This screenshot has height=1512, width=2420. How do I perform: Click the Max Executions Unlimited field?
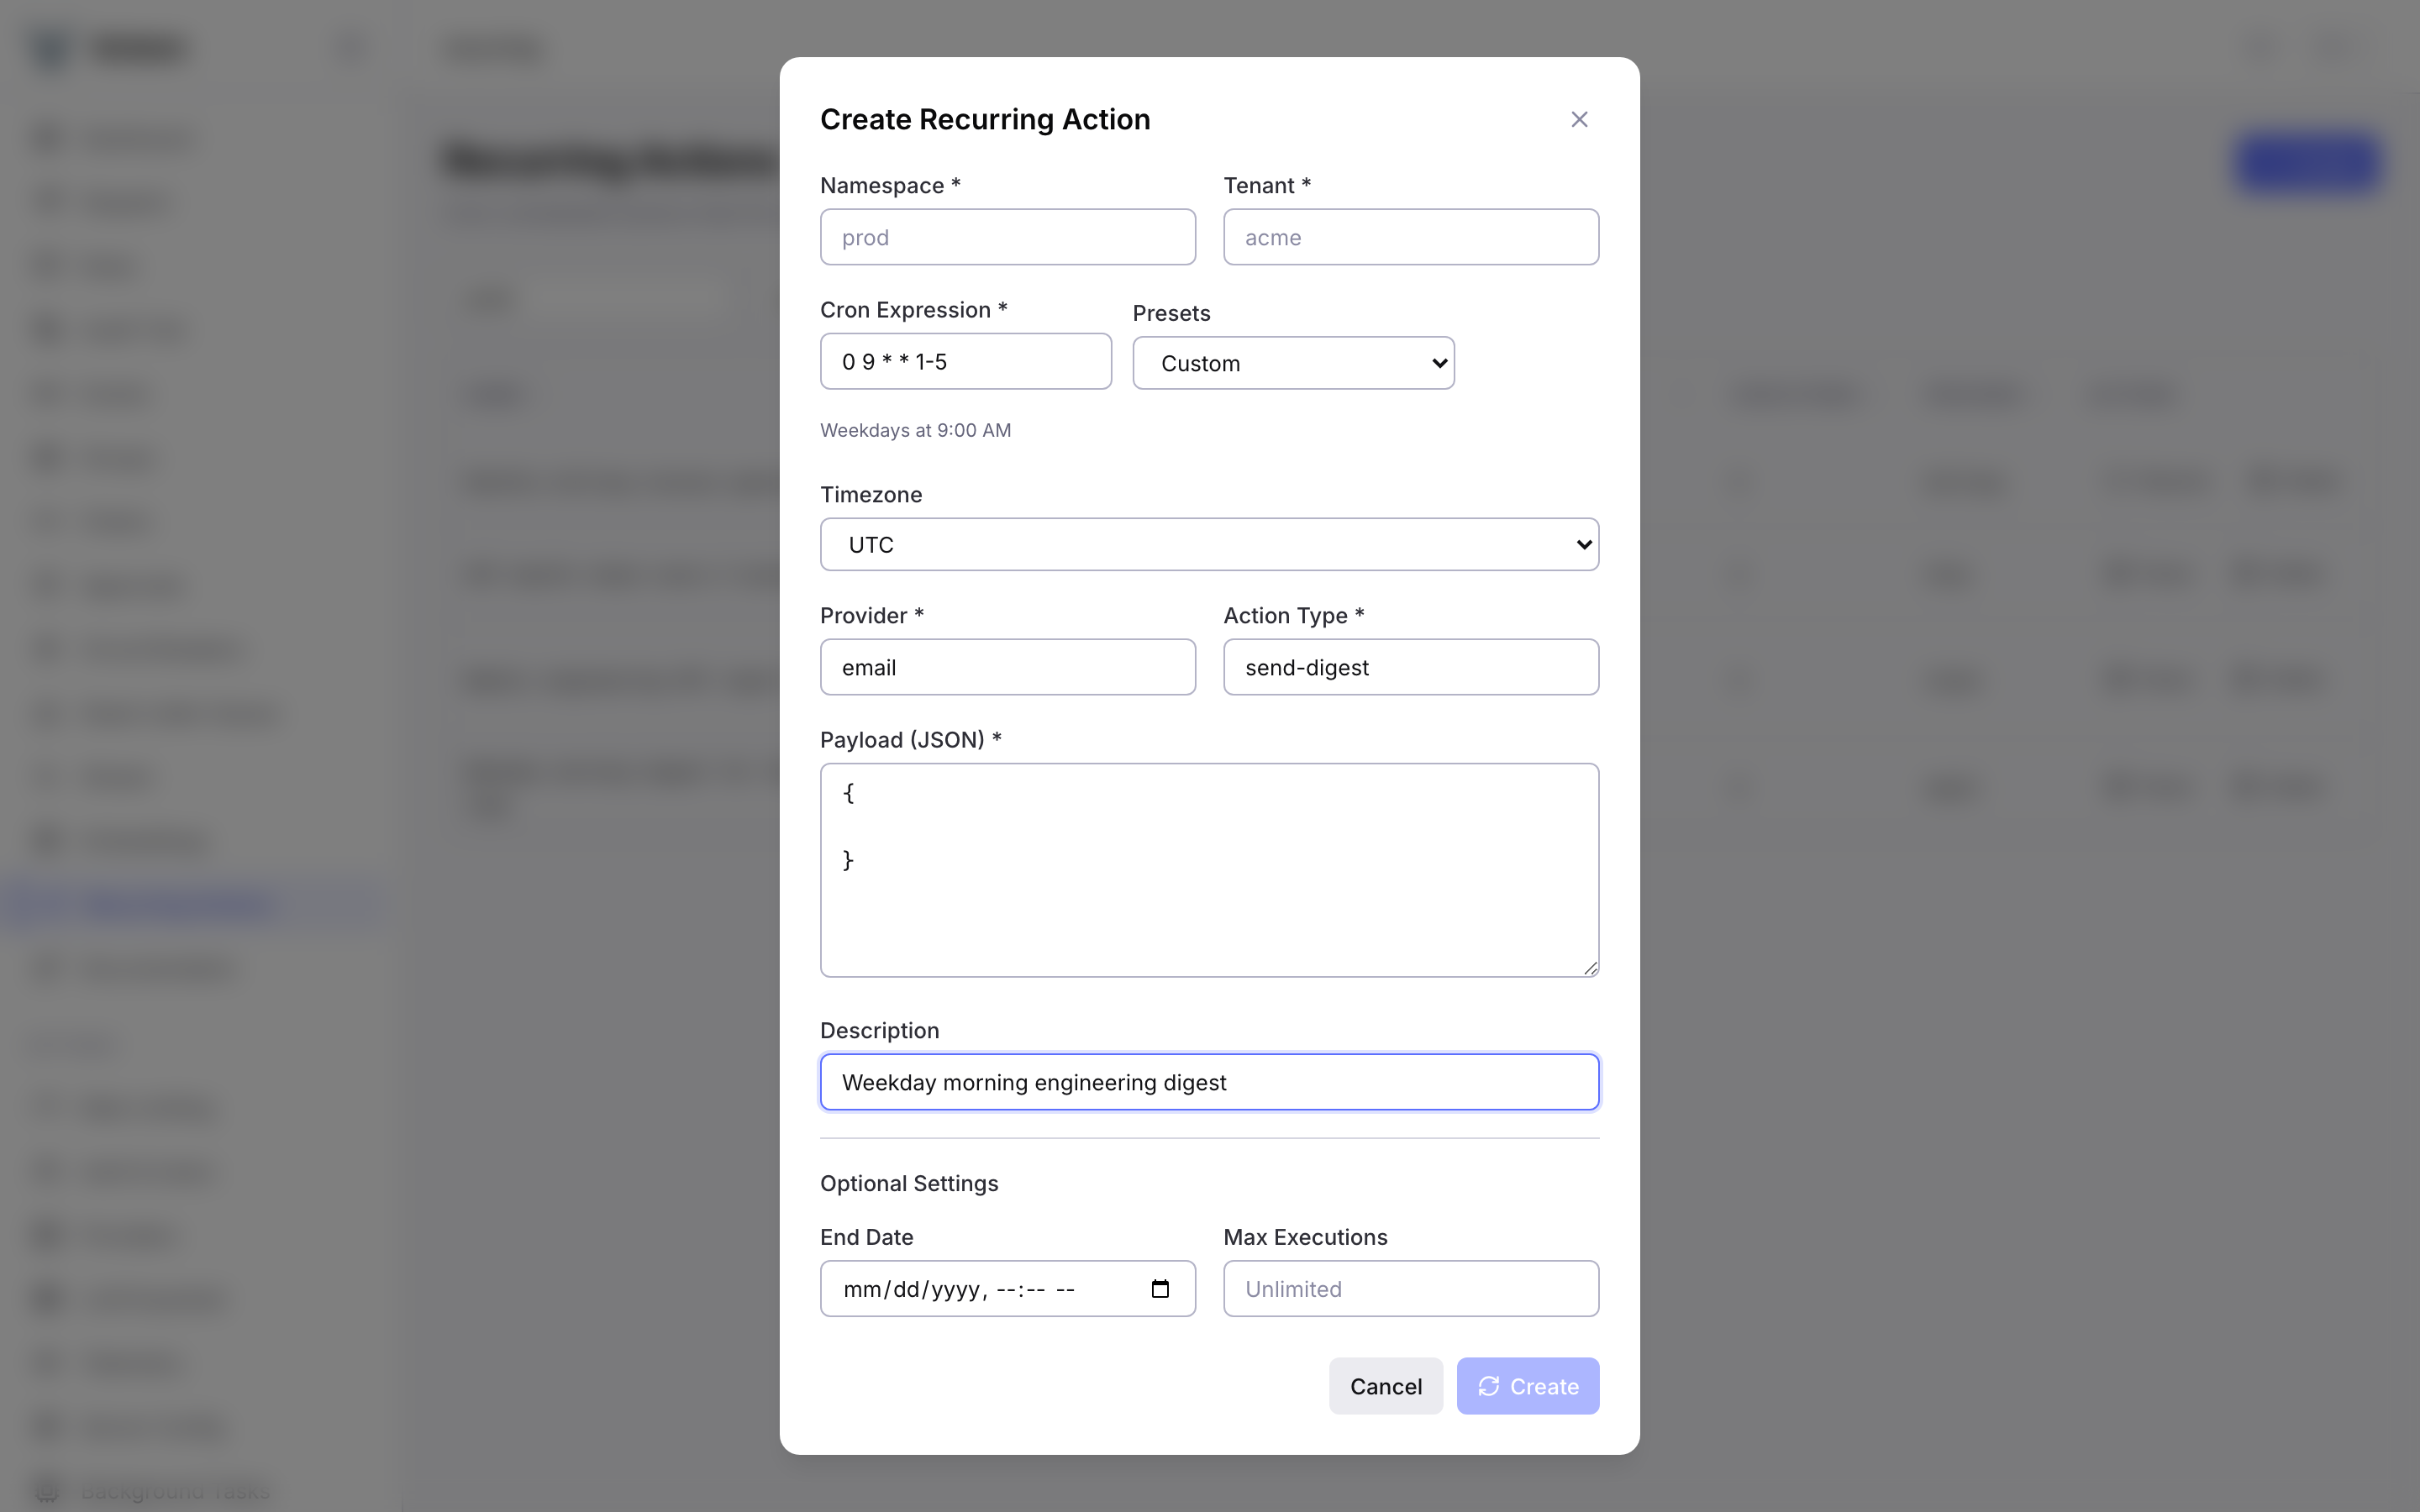click(1410, 1289)
